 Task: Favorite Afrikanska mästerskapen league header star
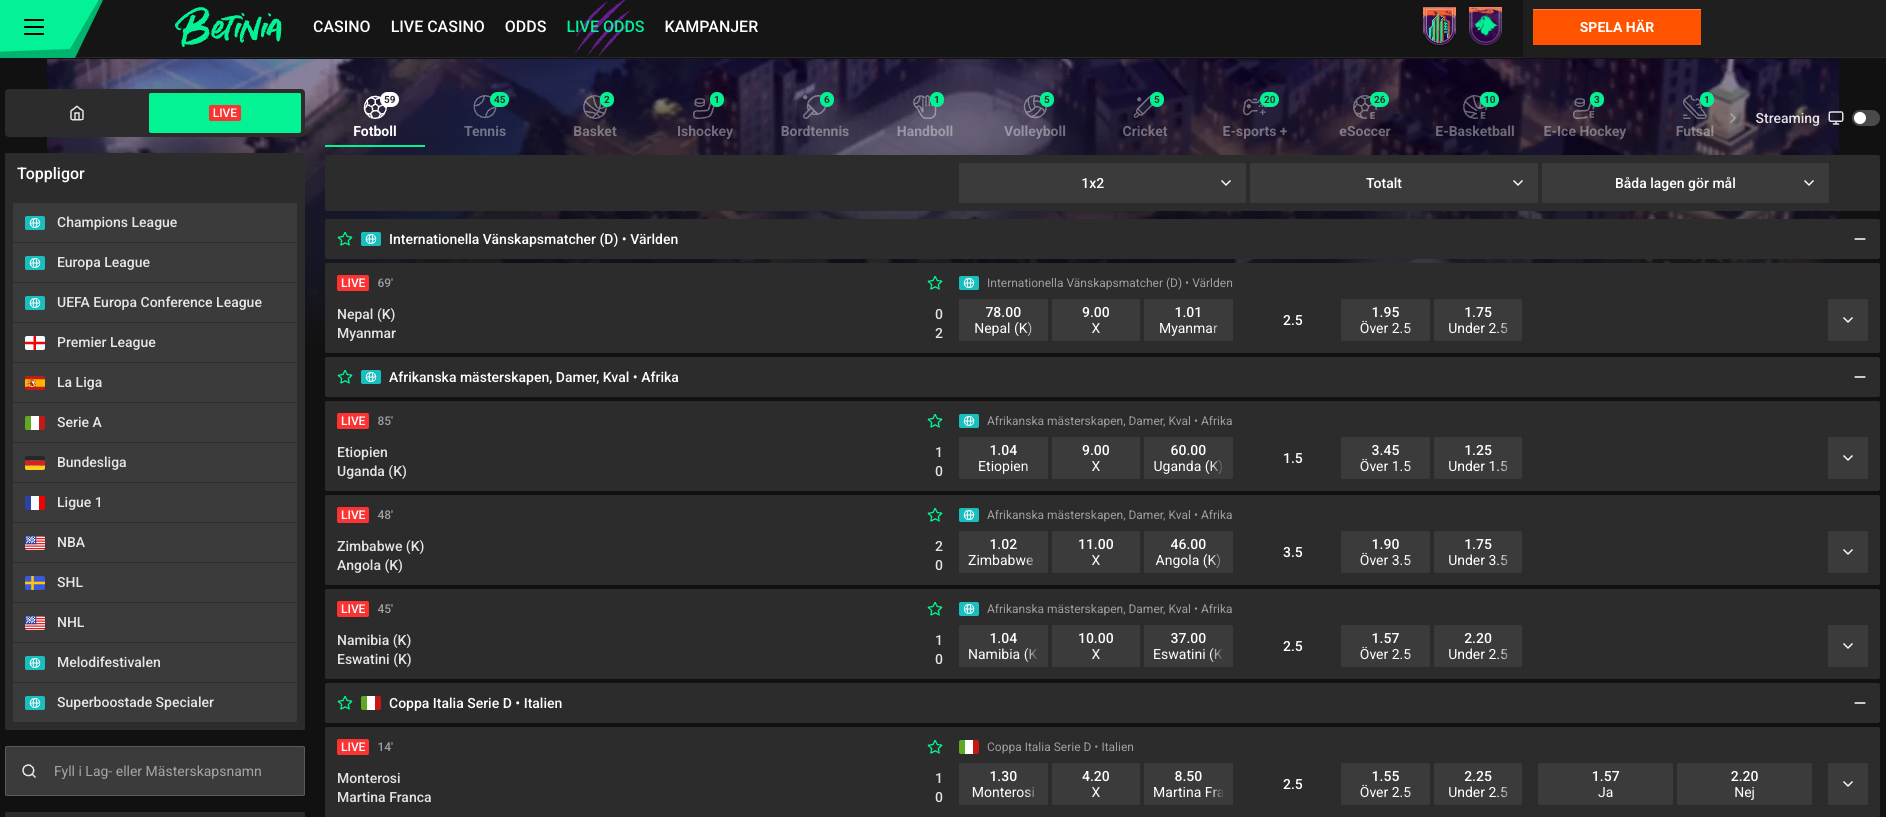coord(345,377)
